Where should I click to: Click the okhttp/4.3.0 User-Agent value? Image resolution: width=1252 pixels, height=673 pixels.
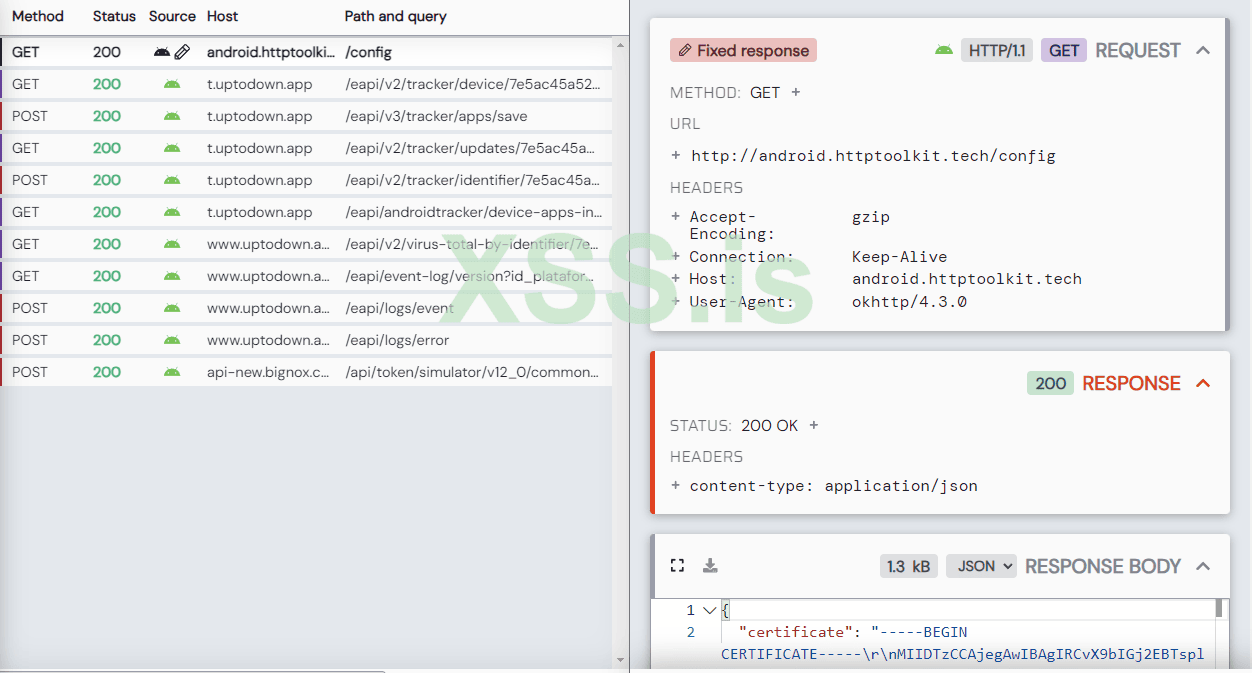point(909,301)
